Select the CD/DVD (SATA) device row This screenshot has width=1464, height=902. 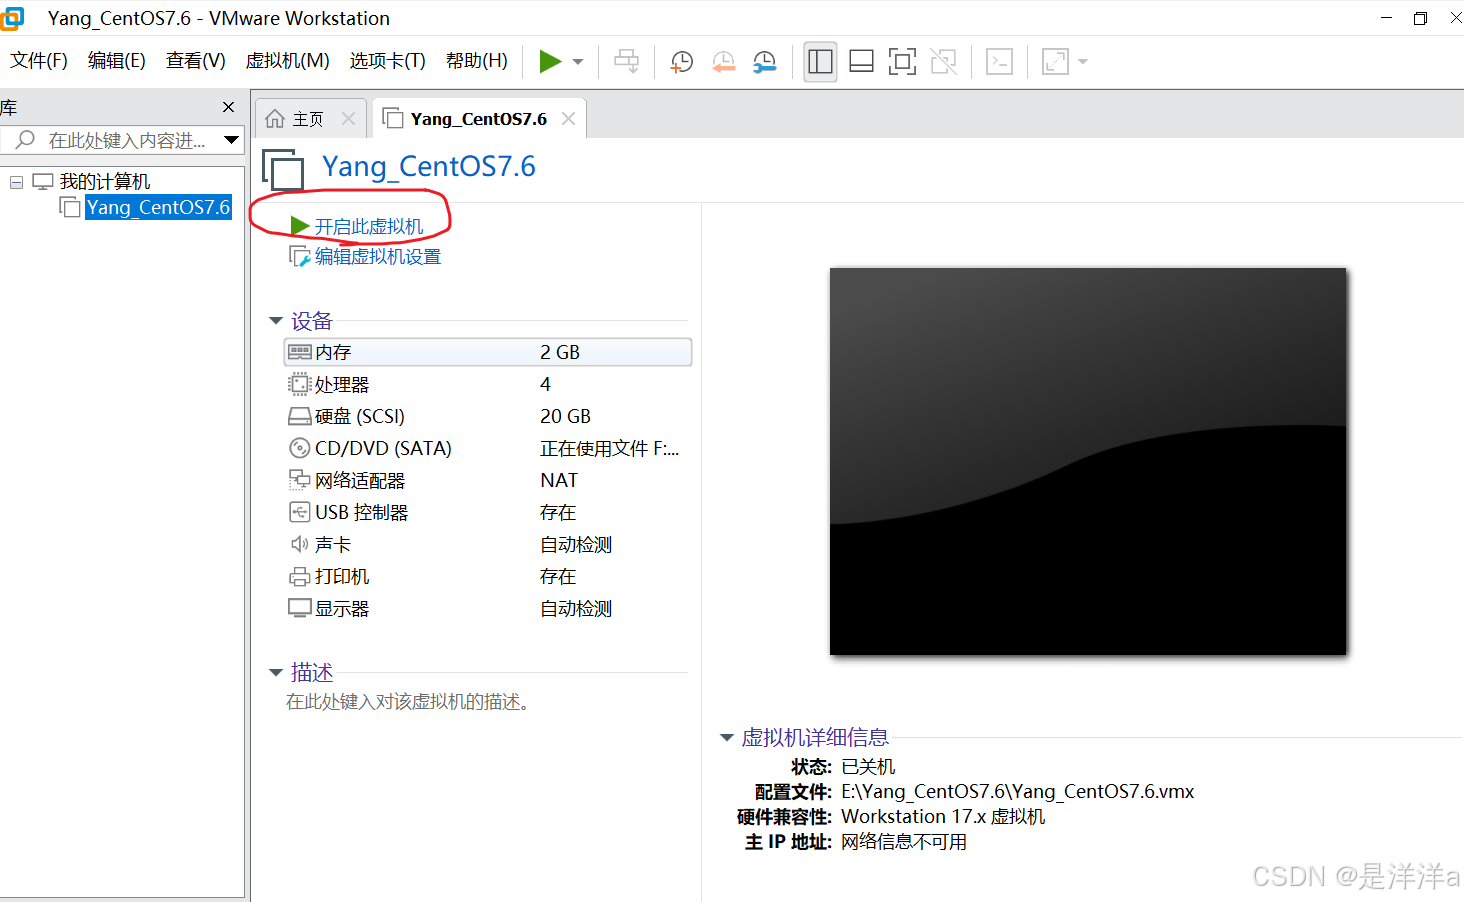(x=488, y=448)
